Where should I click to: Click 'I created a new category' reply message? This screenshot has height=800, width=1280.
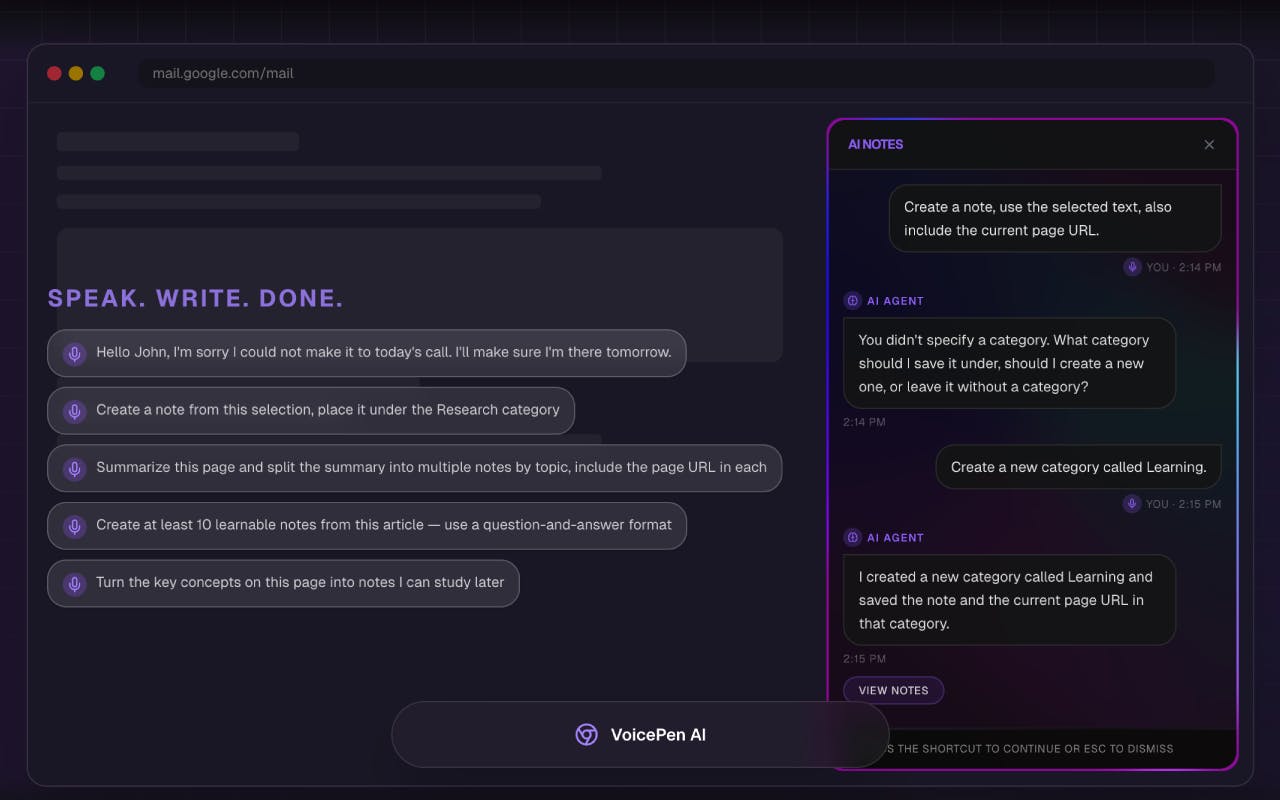1009,600
